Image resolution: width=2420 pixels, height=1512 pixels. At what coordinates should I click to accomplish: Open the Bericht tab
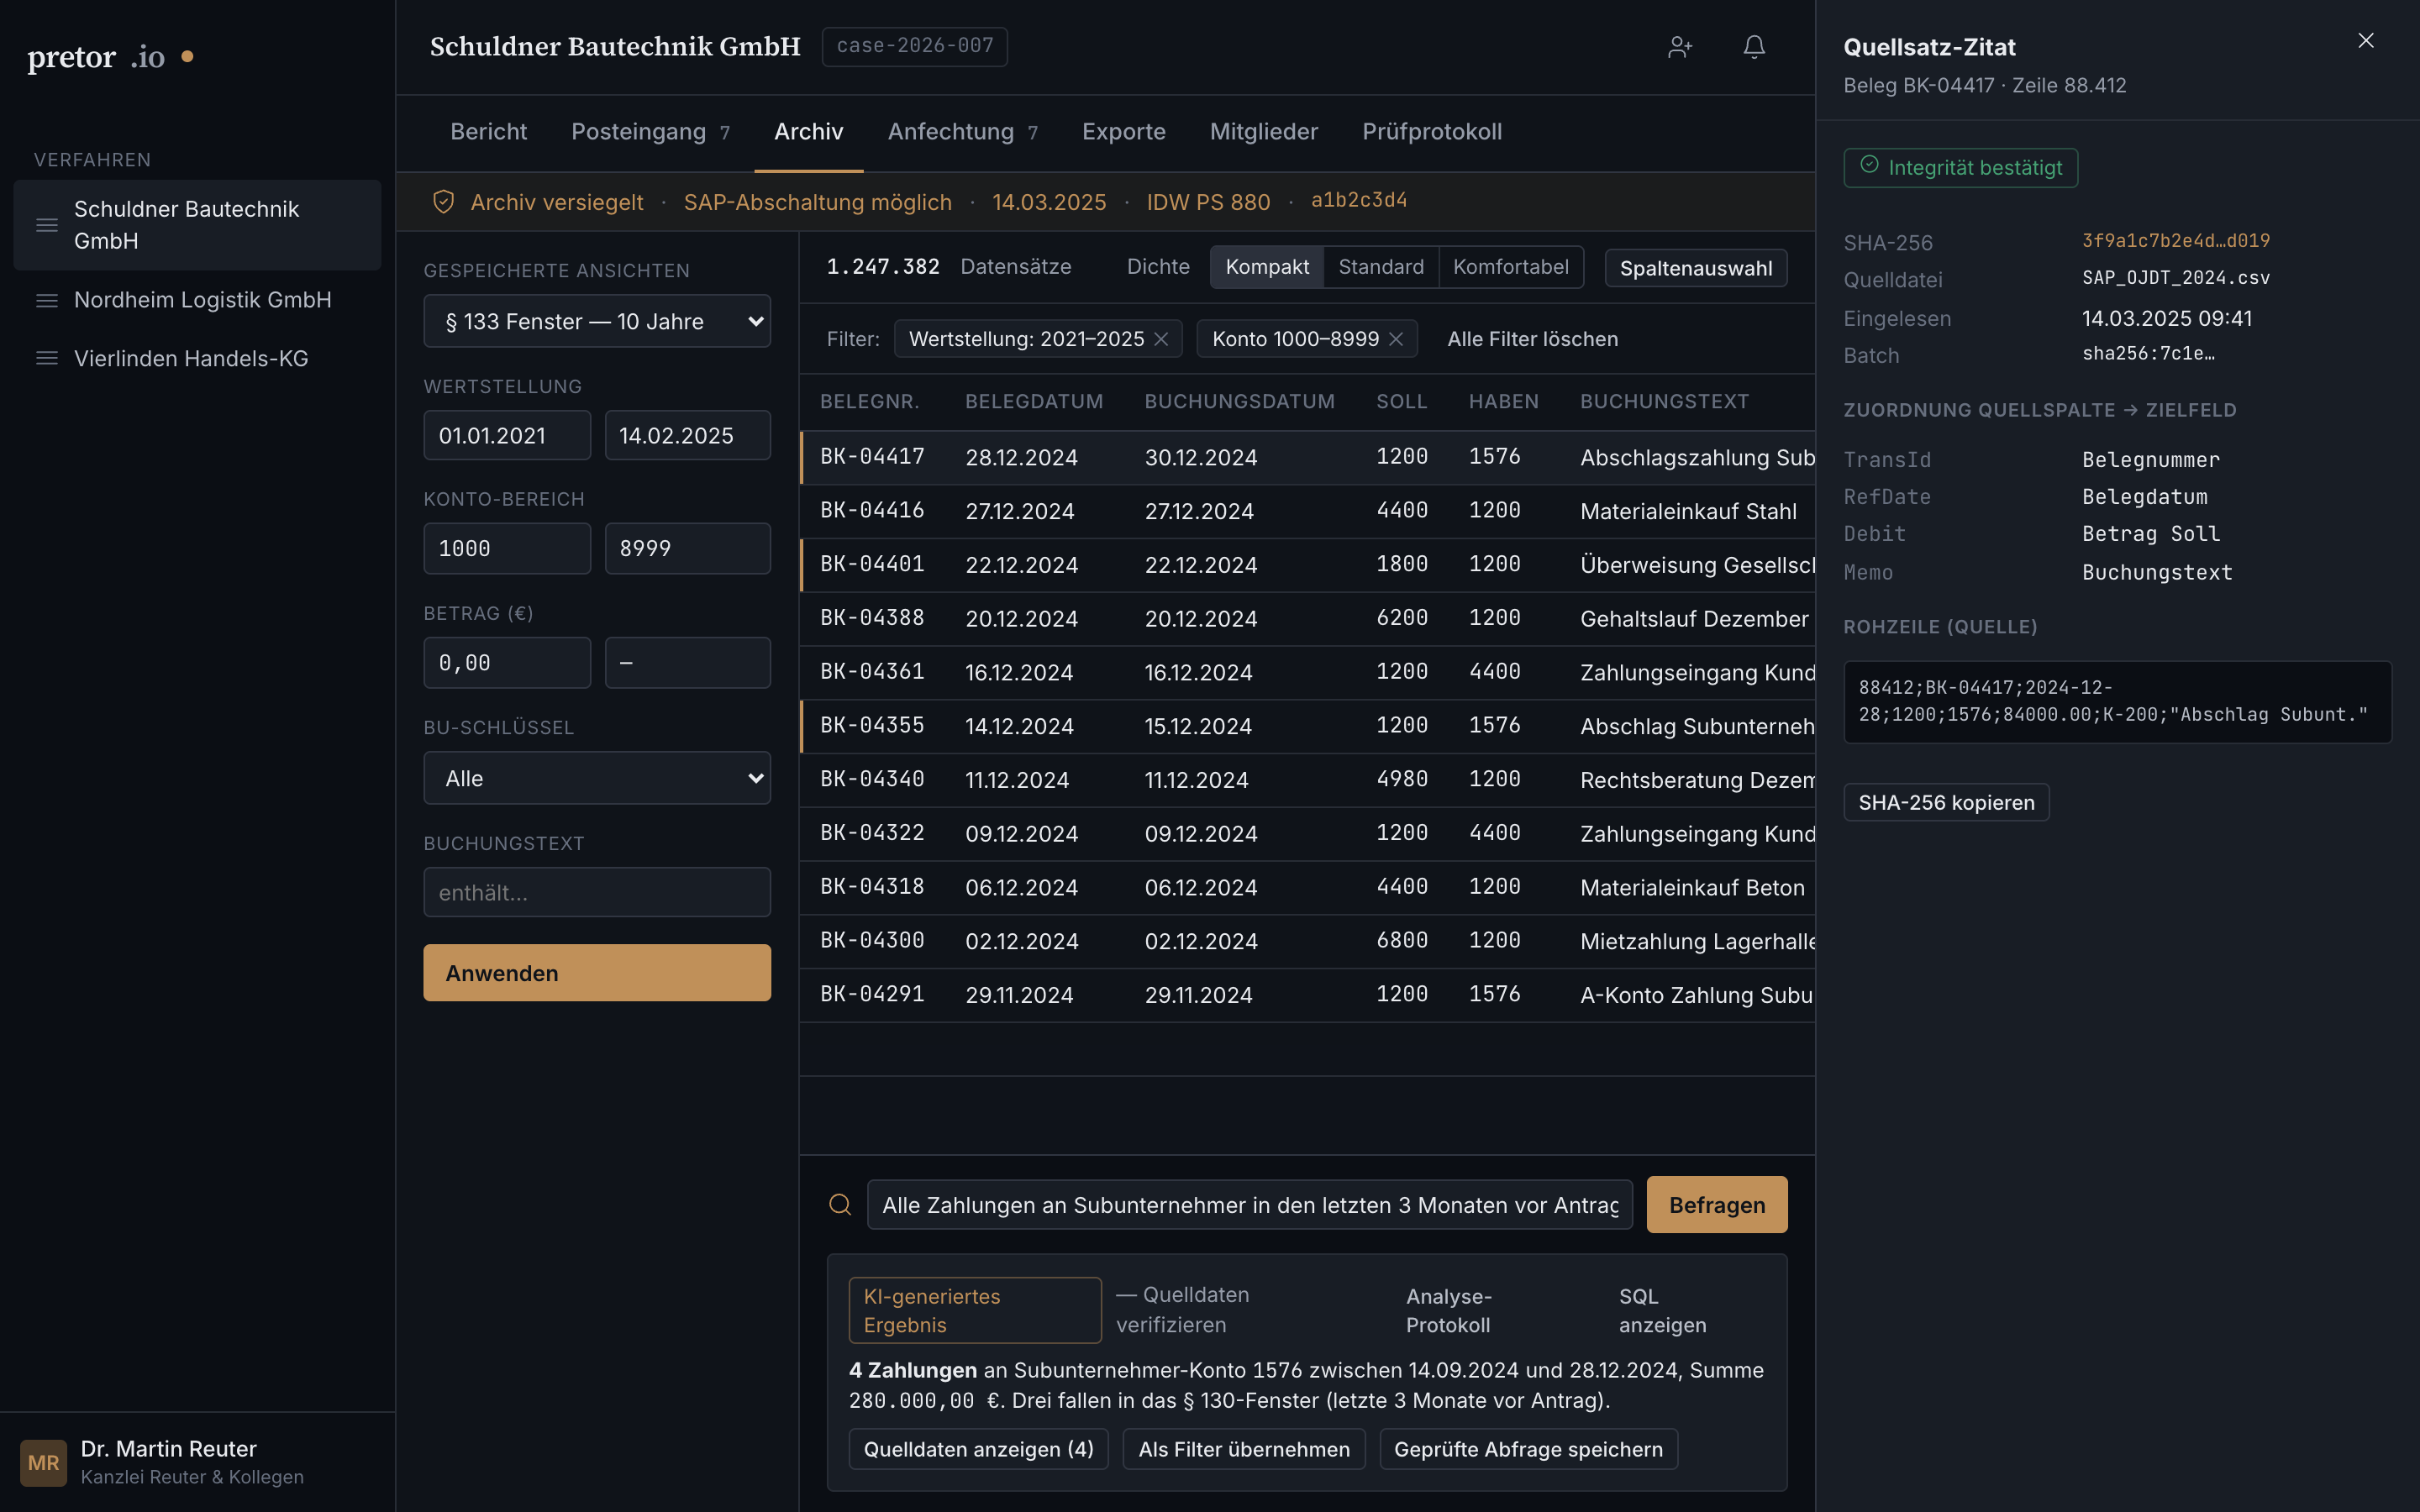[488, 132]
